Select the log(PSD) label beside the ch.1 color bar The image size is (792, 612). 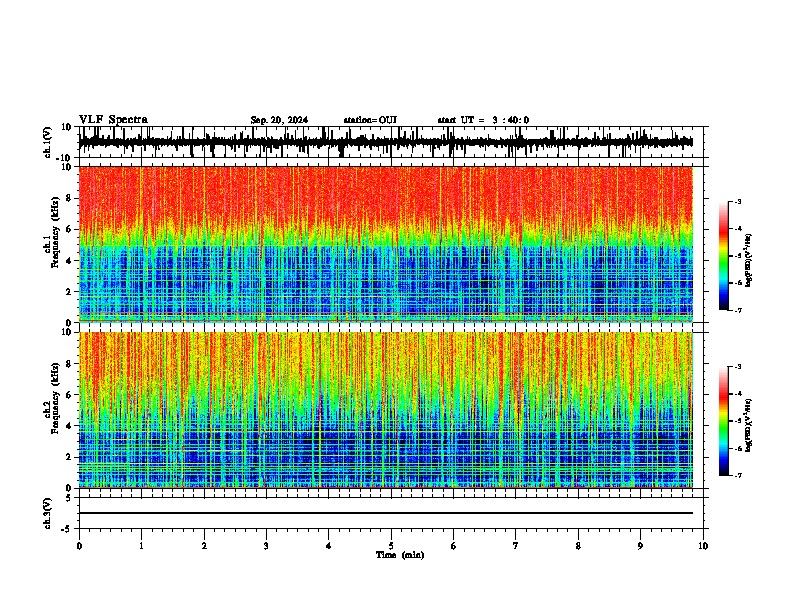click(x=748, y=261)
